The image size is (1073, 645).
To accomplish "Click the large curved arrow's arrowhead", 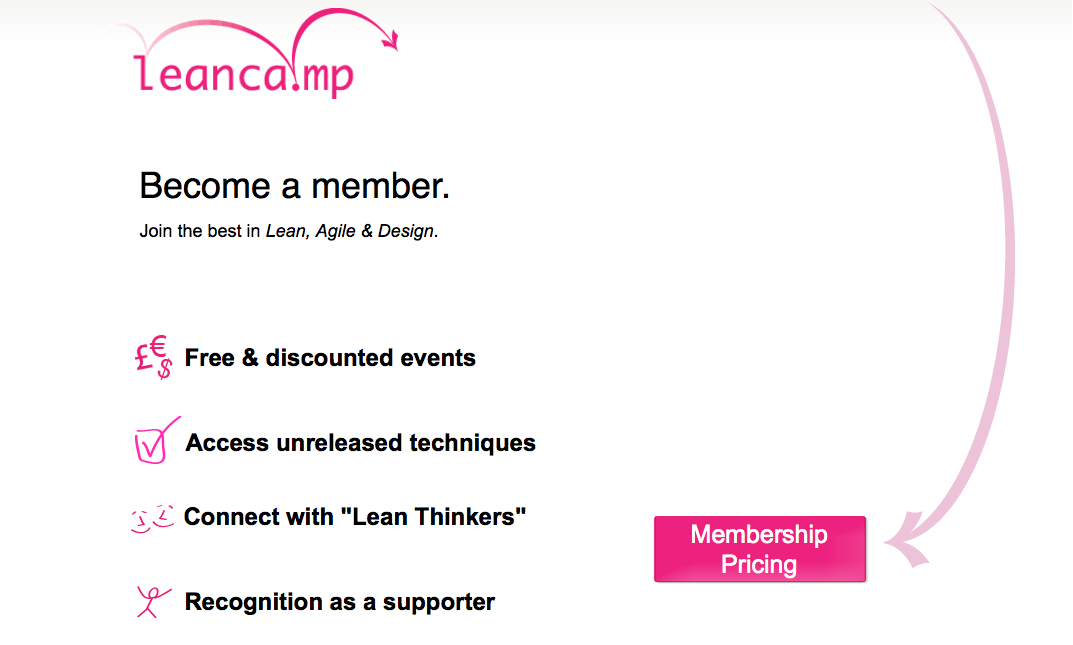I will (907, 540).
